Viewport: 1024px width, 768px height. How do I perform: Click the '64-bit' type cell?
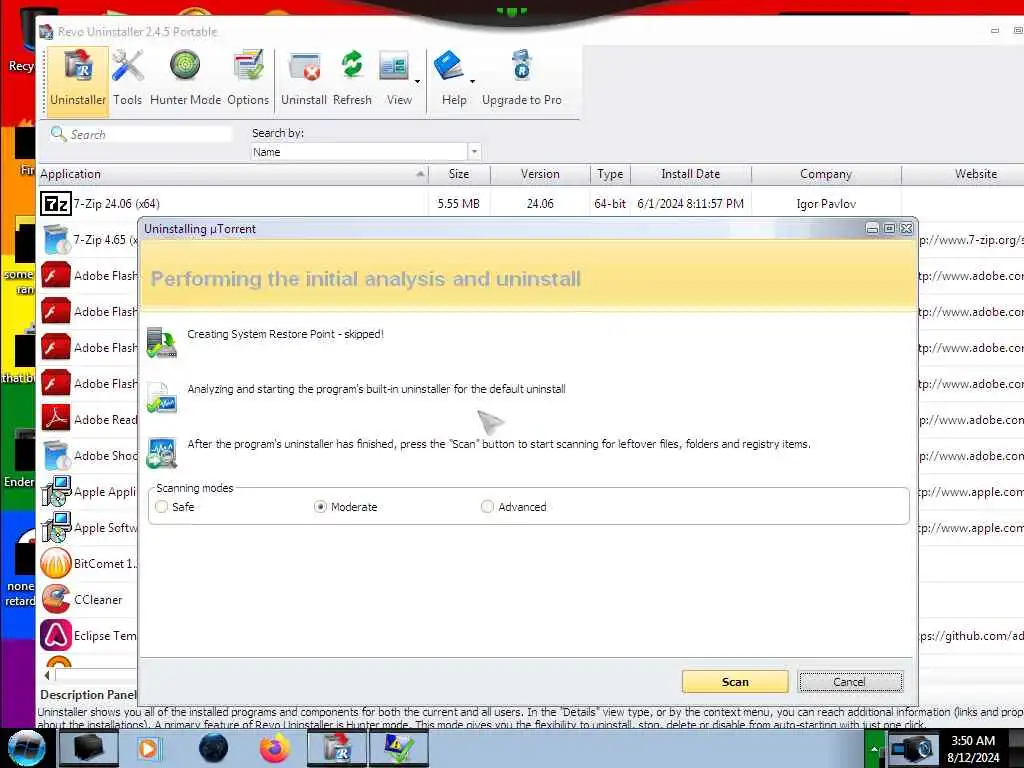(610, 204)
